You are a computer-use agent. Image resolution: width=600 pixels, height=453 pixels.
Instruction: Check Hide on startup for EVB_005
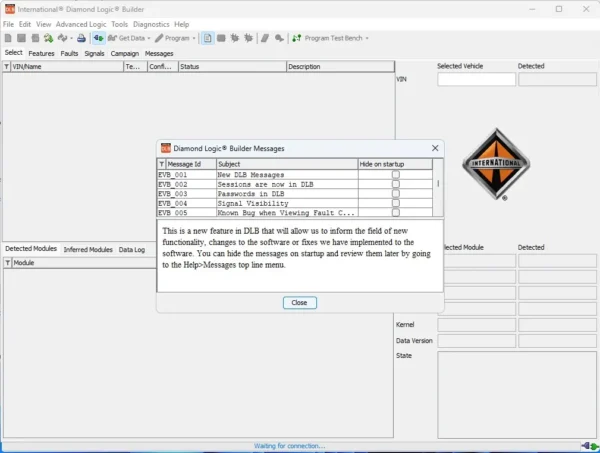tap(396, 212)
